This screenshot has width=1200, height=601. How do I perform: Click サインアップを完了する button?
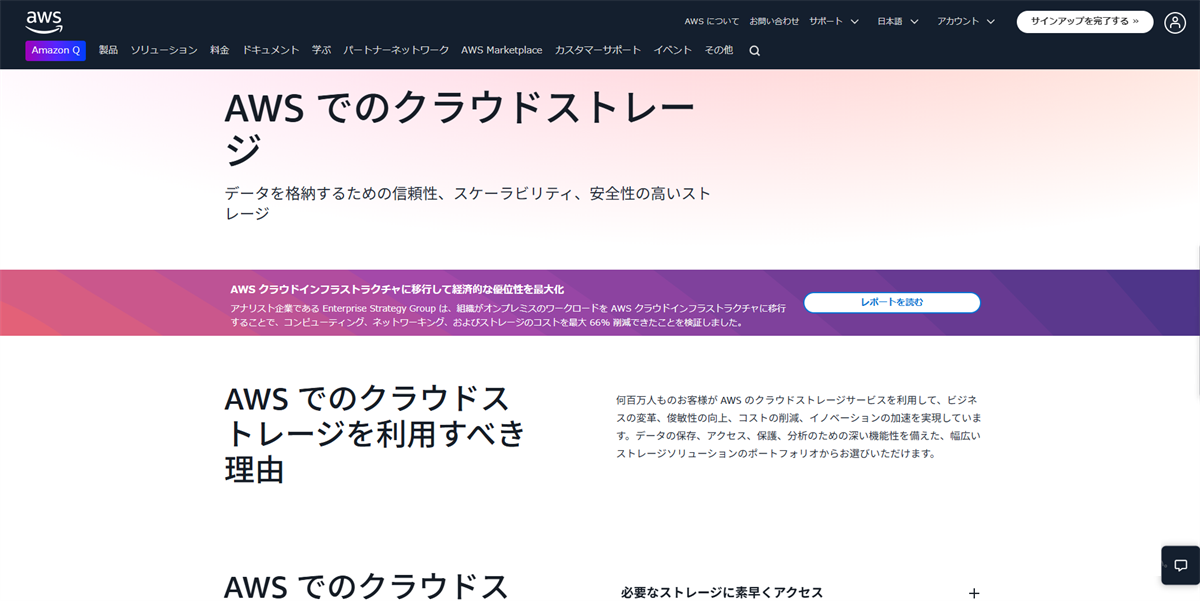pos(1085,21)
